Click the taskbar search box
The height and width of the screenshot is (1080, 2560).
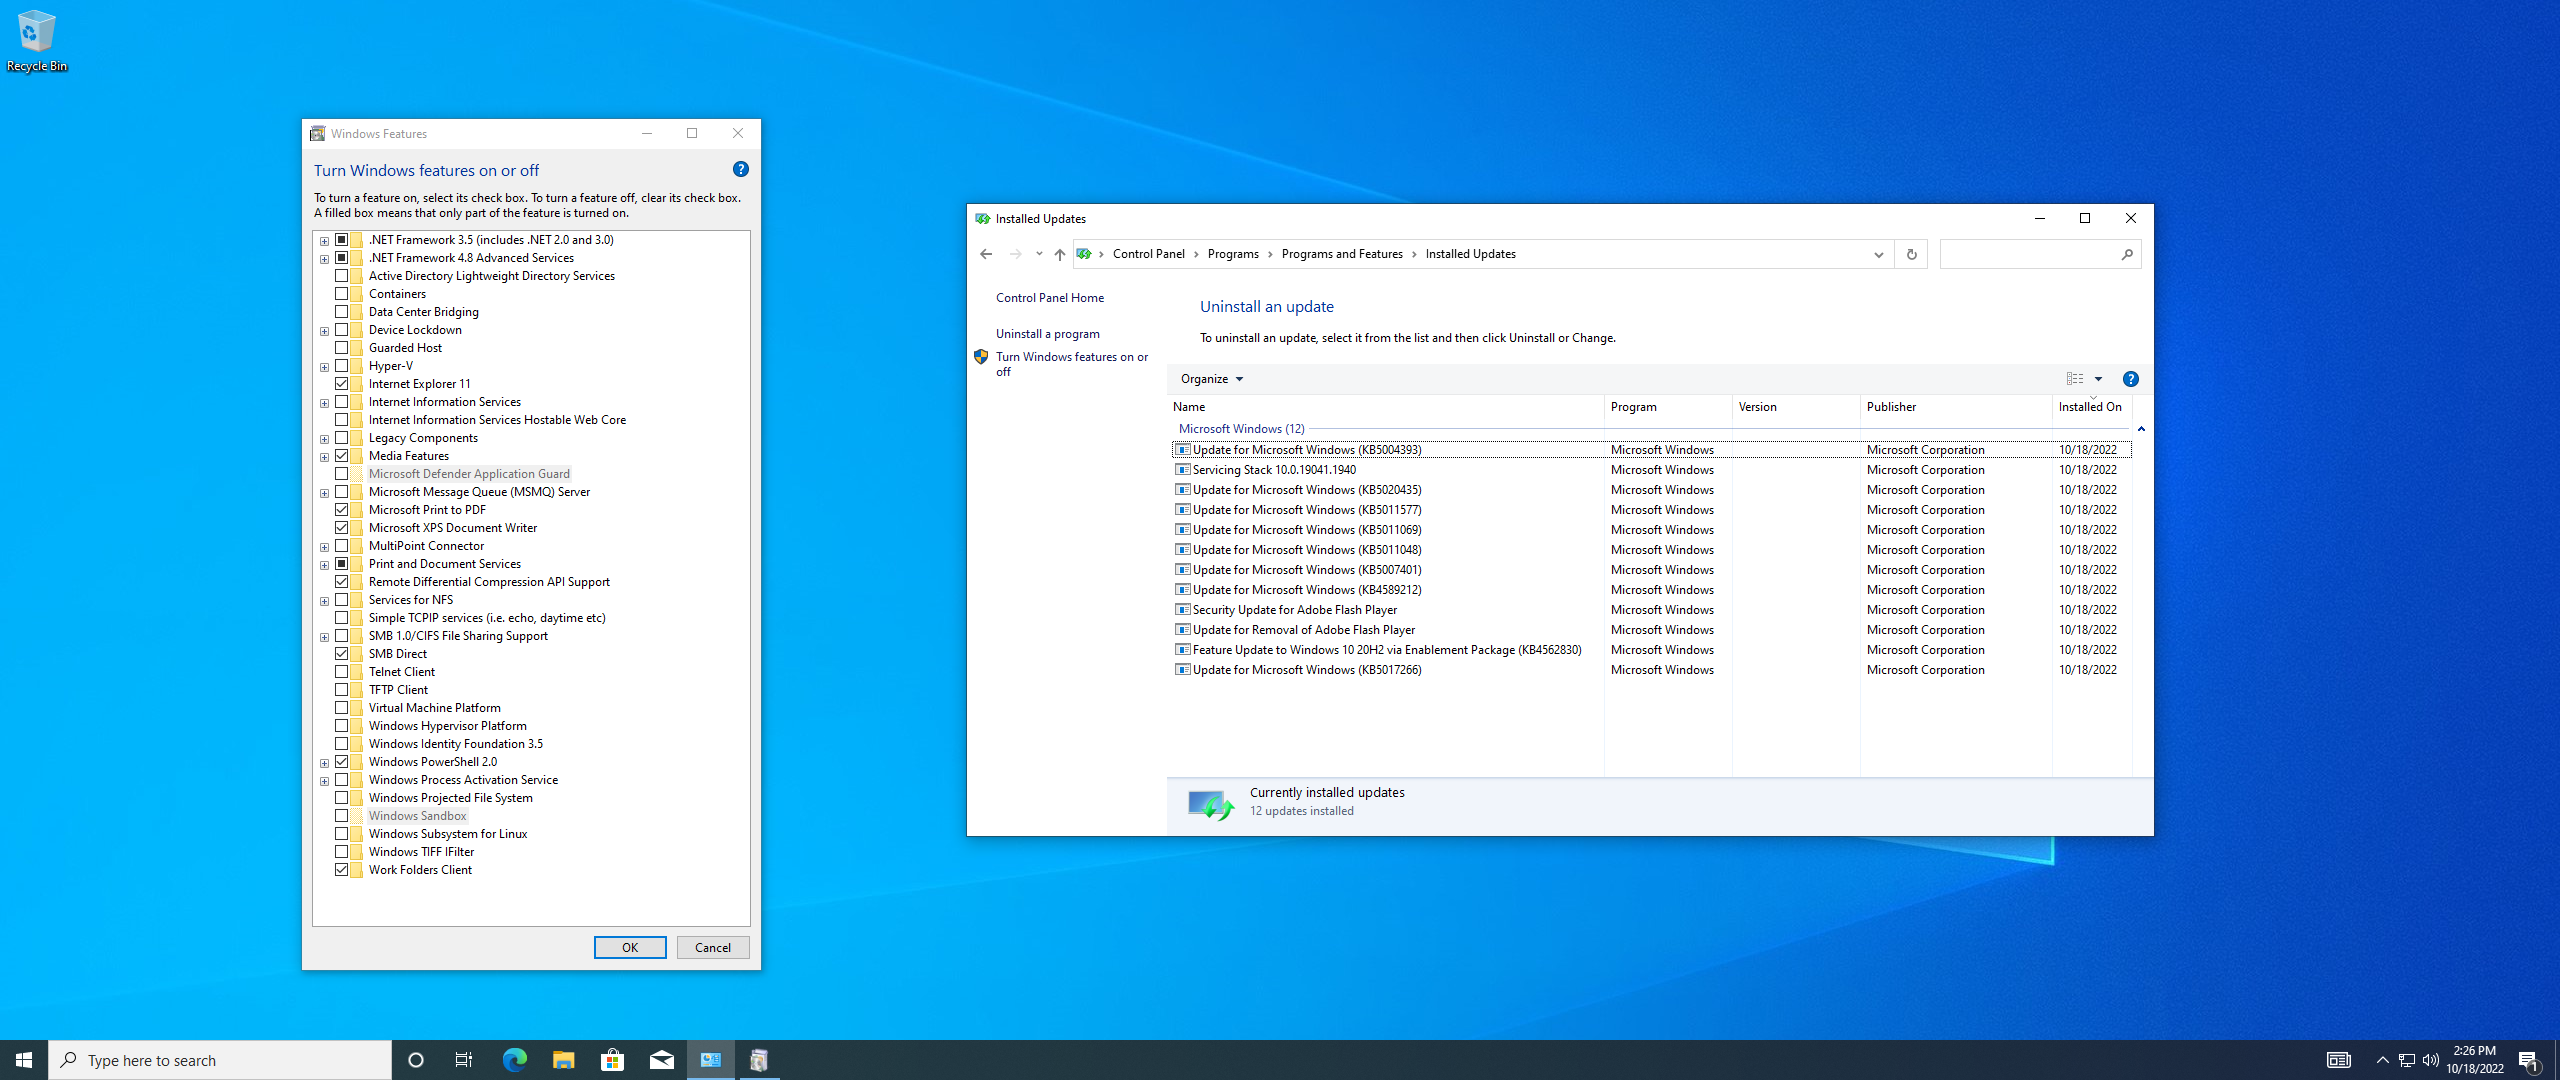click(x=220, y=1060)
